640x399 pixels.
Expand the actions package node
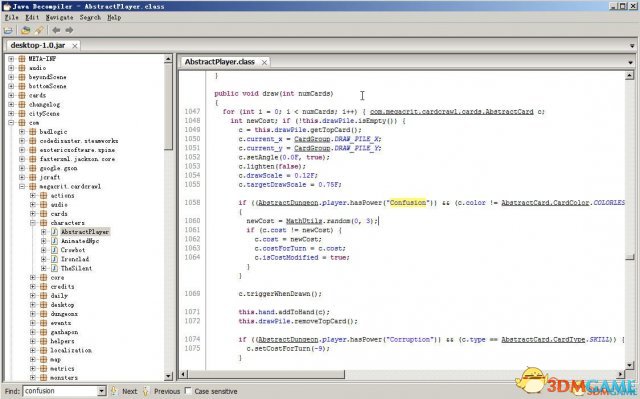[33, 195]
